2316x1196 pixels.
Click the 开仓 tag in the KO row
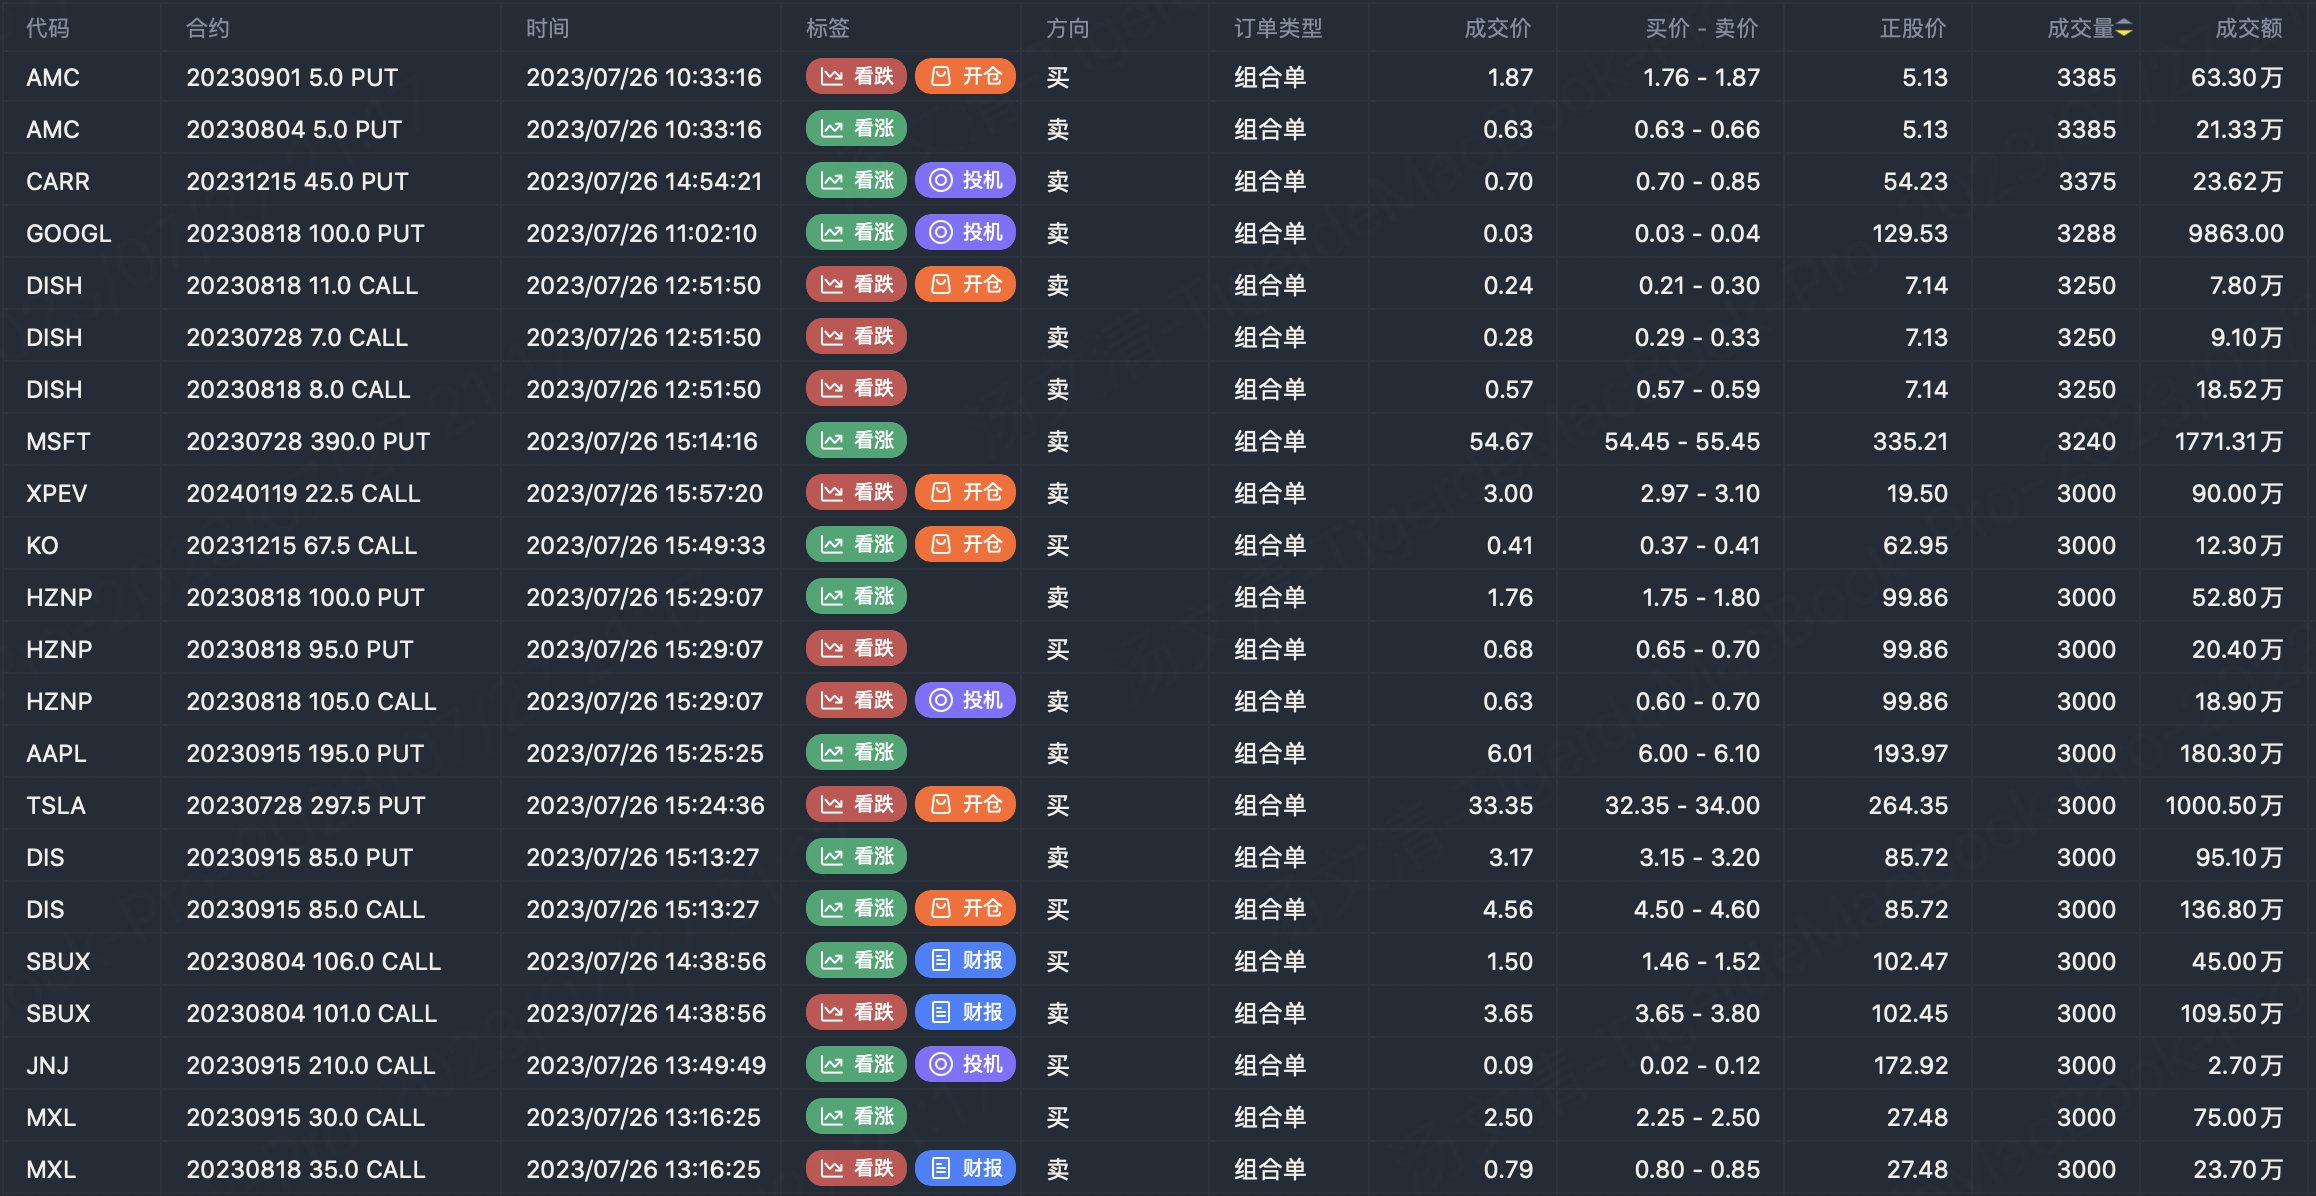pyautogui.click(x=966, y=545)
